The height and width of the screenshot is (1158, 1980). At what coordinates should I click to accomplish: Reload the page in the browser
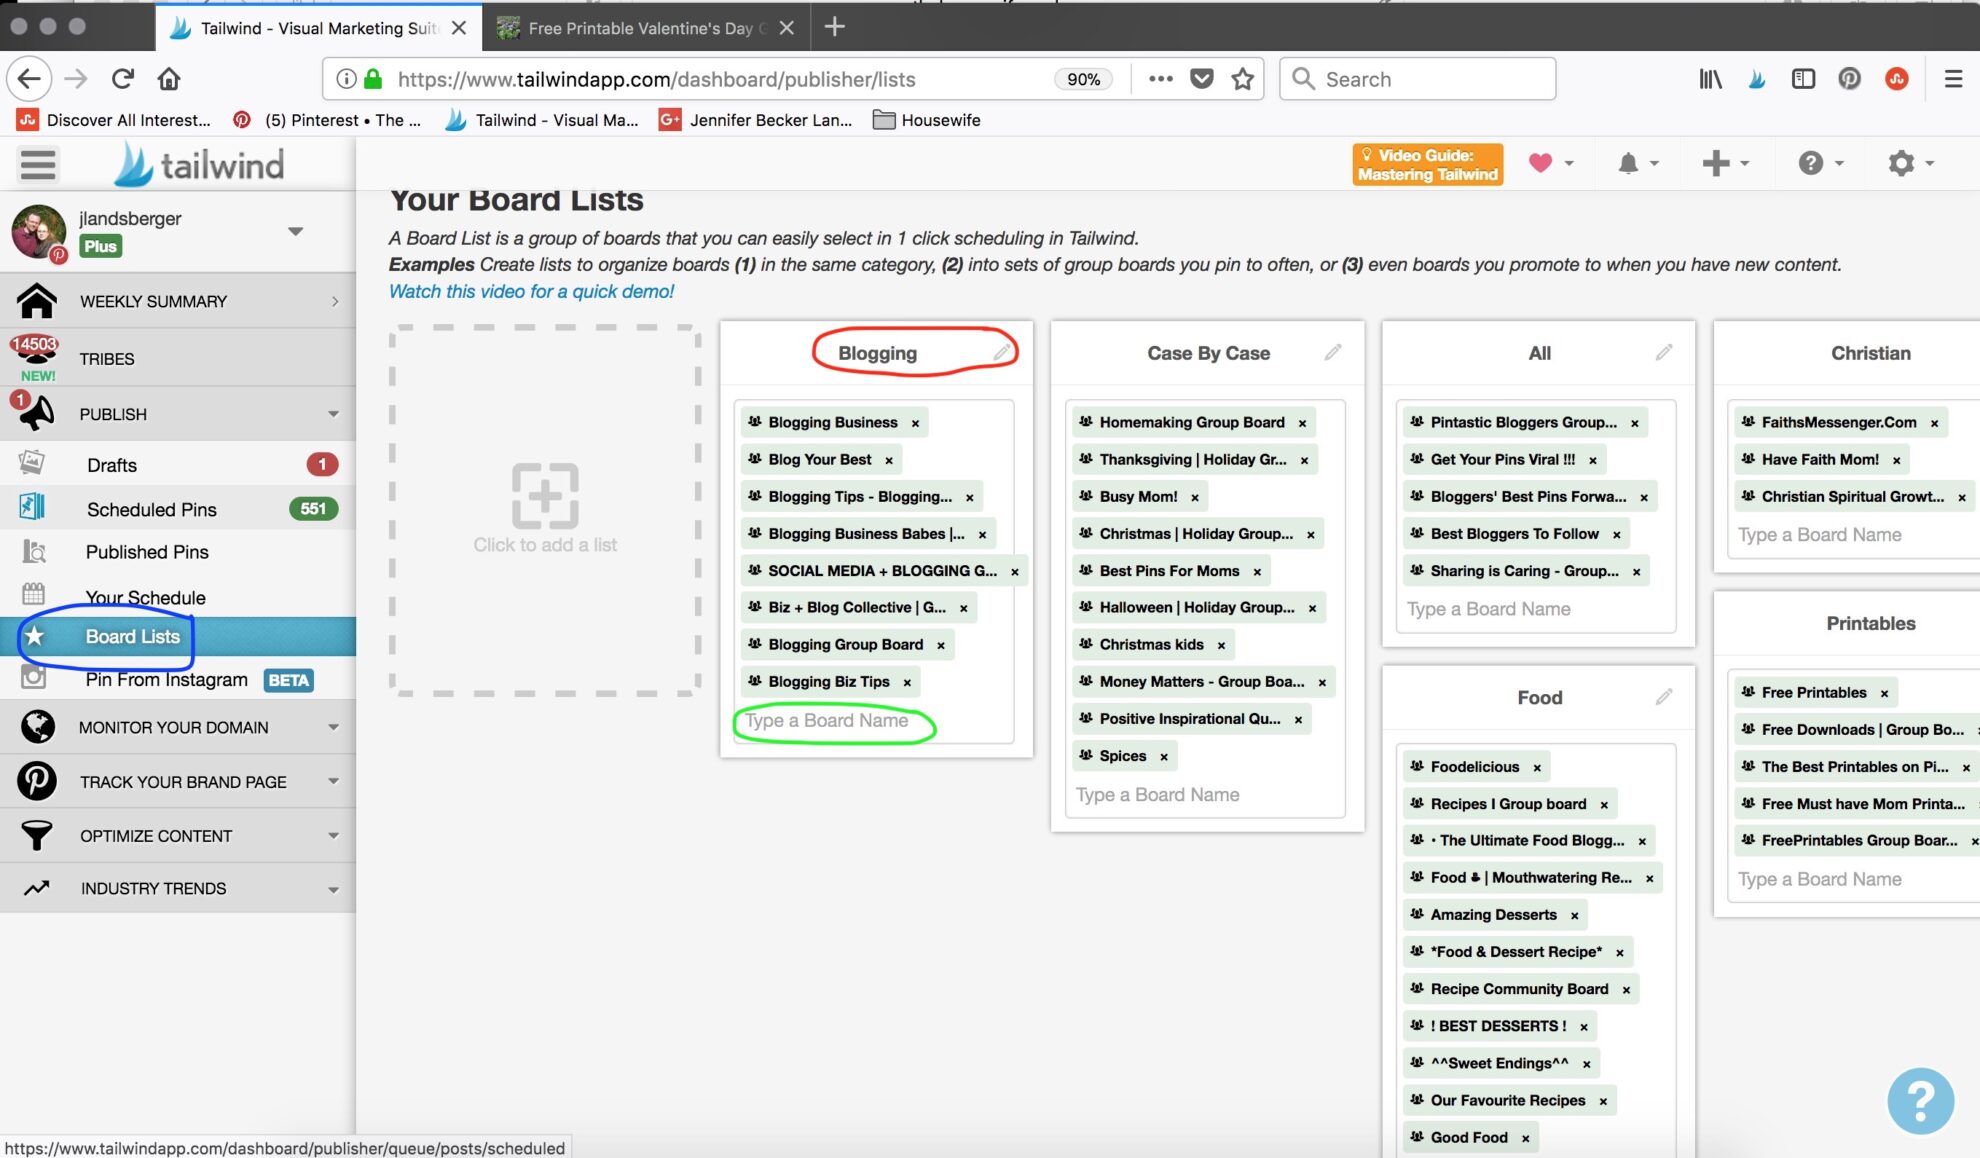(x=122, y=78)
